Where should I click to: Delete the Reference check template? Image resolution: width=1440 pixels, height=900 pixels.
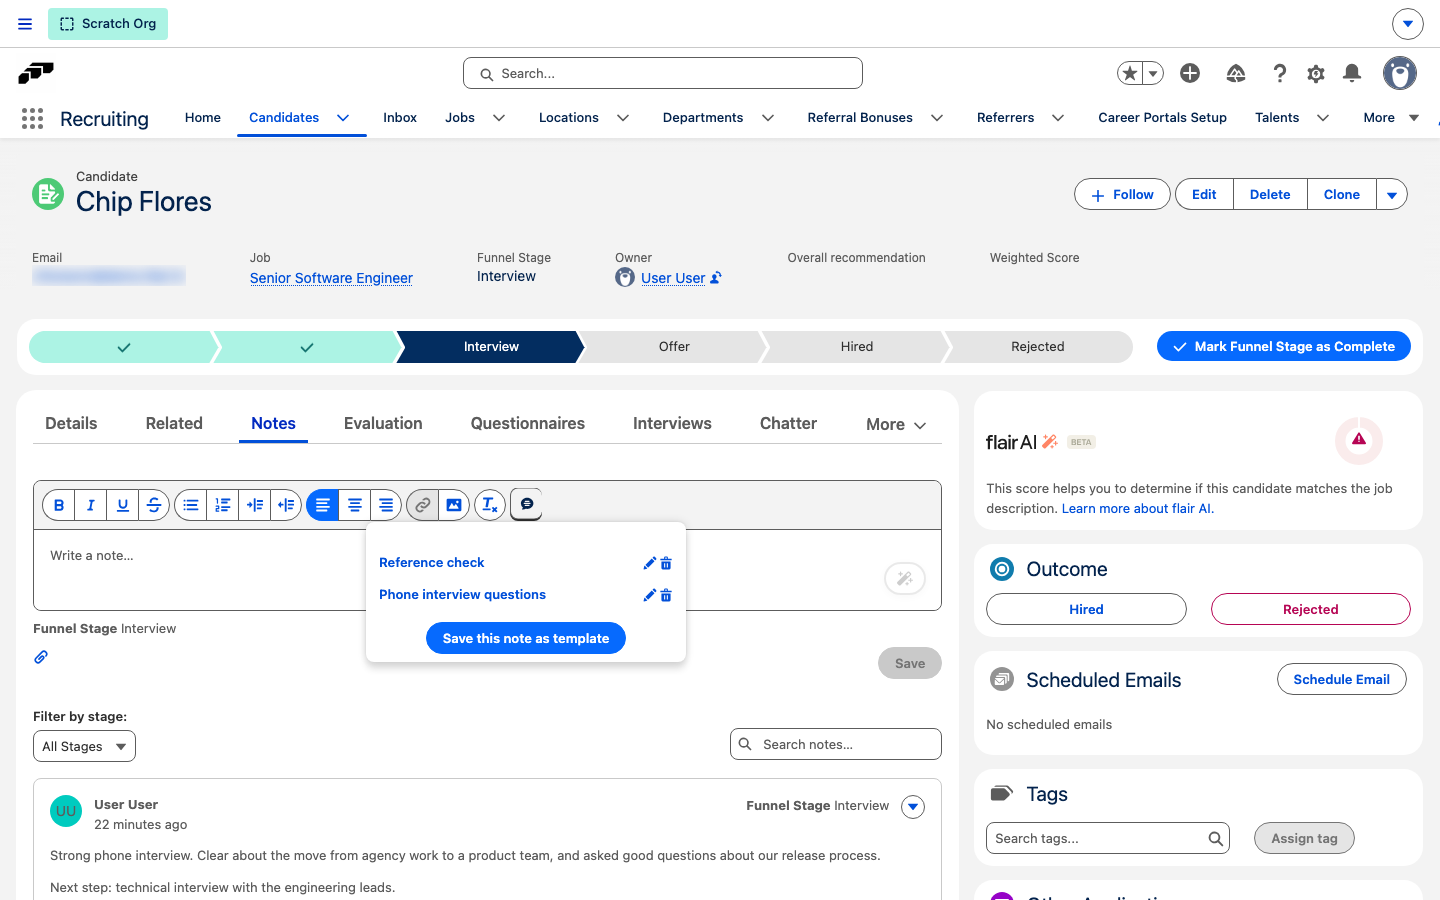[x=666, y=563]
